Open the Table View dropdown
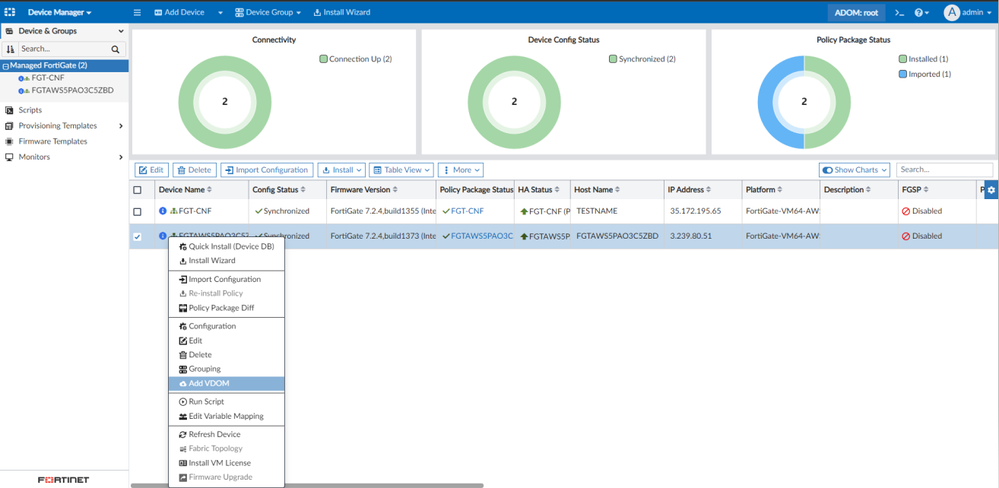Screen dimensions: 999x488 [402, 170]
